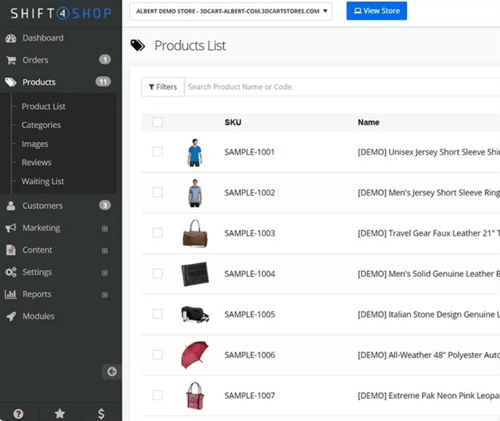
Task: Collapse sidebar with left arrow icon
Action: click(112, 372)
